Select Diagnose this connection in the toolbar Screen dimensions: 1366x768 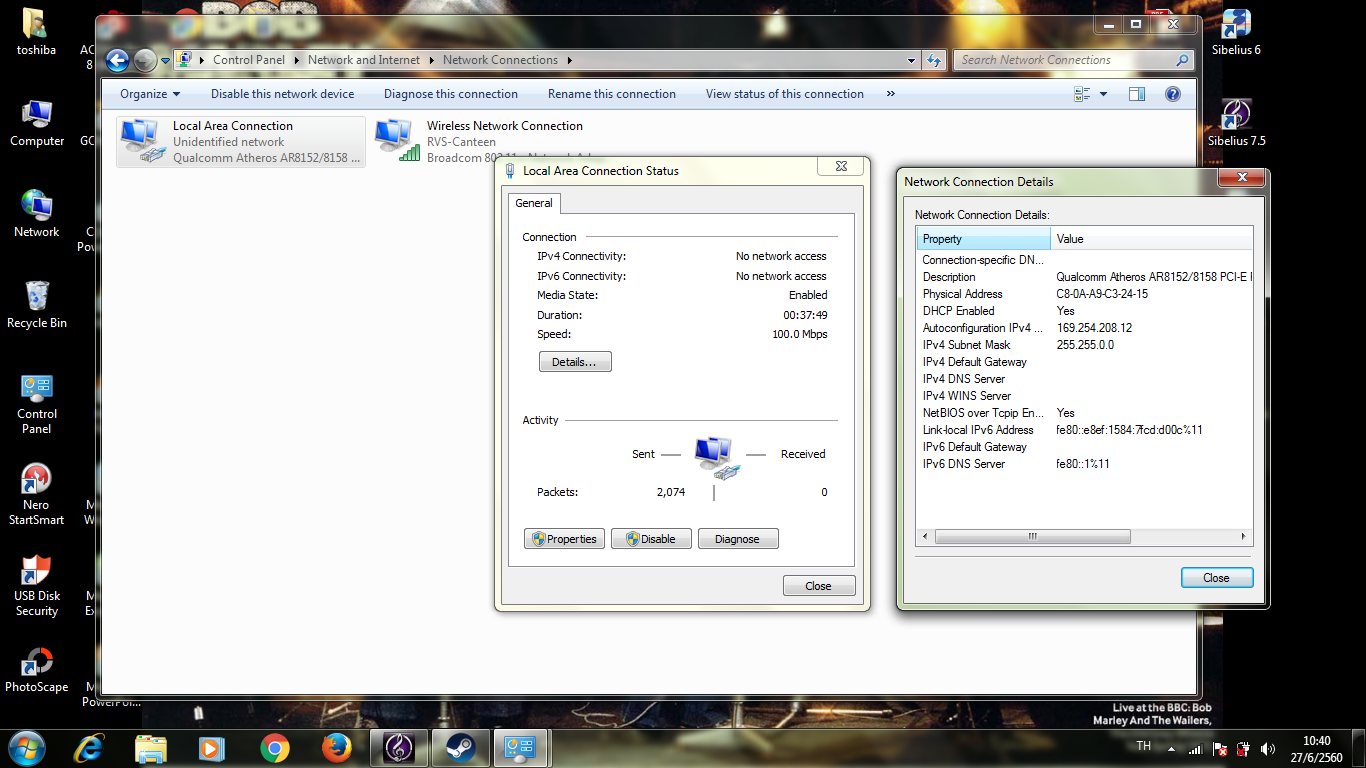click(x=451, y=93)
